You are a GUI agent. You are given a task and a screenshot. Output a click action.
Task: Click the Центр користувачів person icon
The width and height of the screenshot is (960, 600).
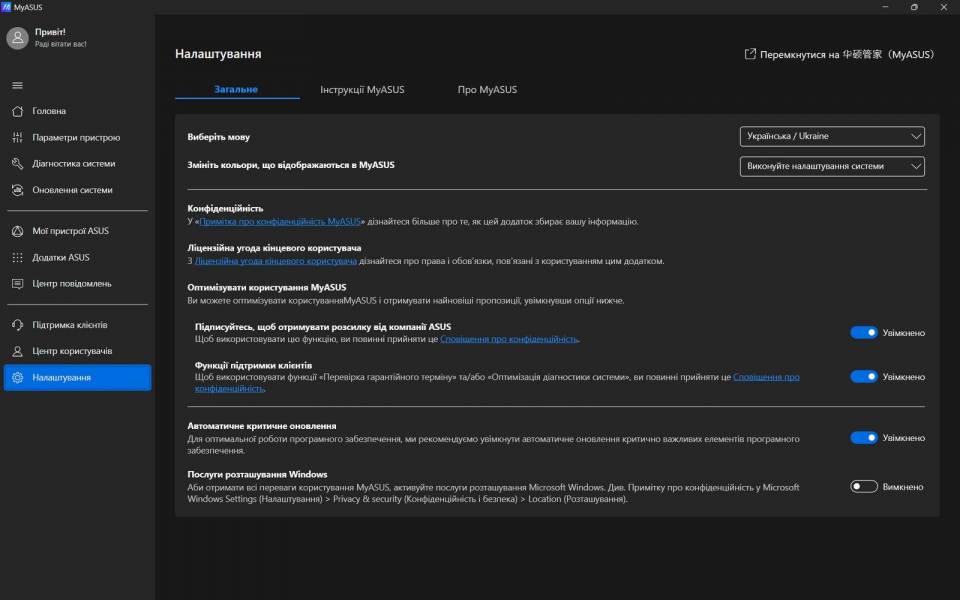(x=17, y=351)
